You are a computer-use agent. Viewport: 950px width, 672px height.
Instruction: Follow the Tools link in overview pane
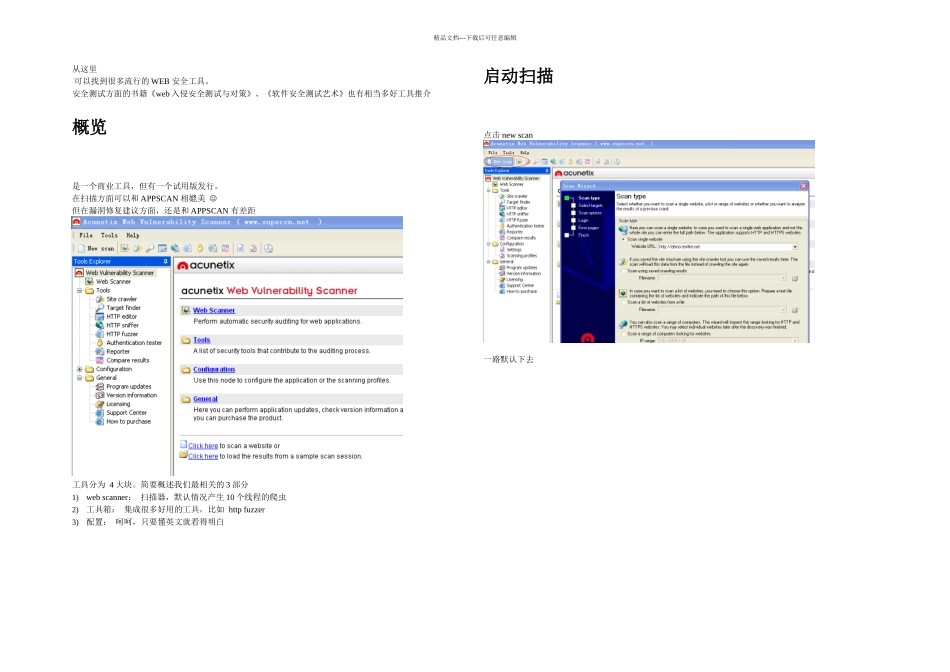tap(201, 340)
